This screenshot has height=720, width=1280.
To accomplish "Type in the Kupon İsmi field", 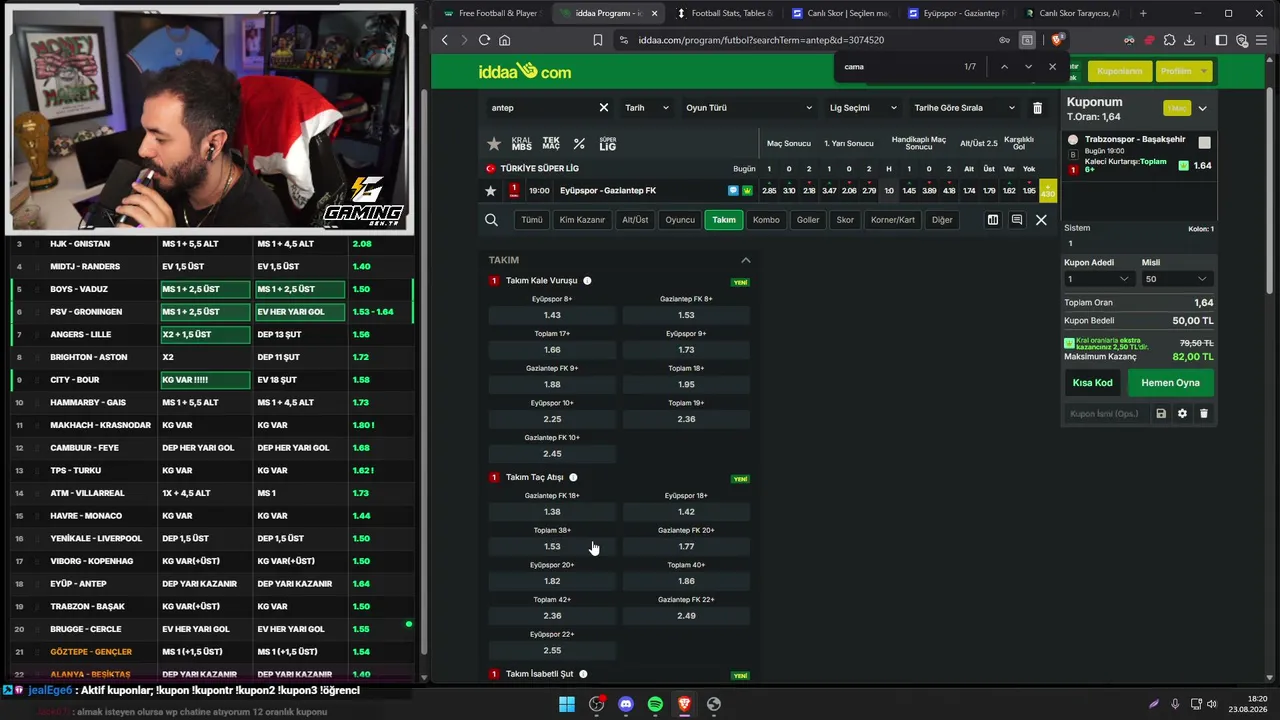I will 1106,413.
